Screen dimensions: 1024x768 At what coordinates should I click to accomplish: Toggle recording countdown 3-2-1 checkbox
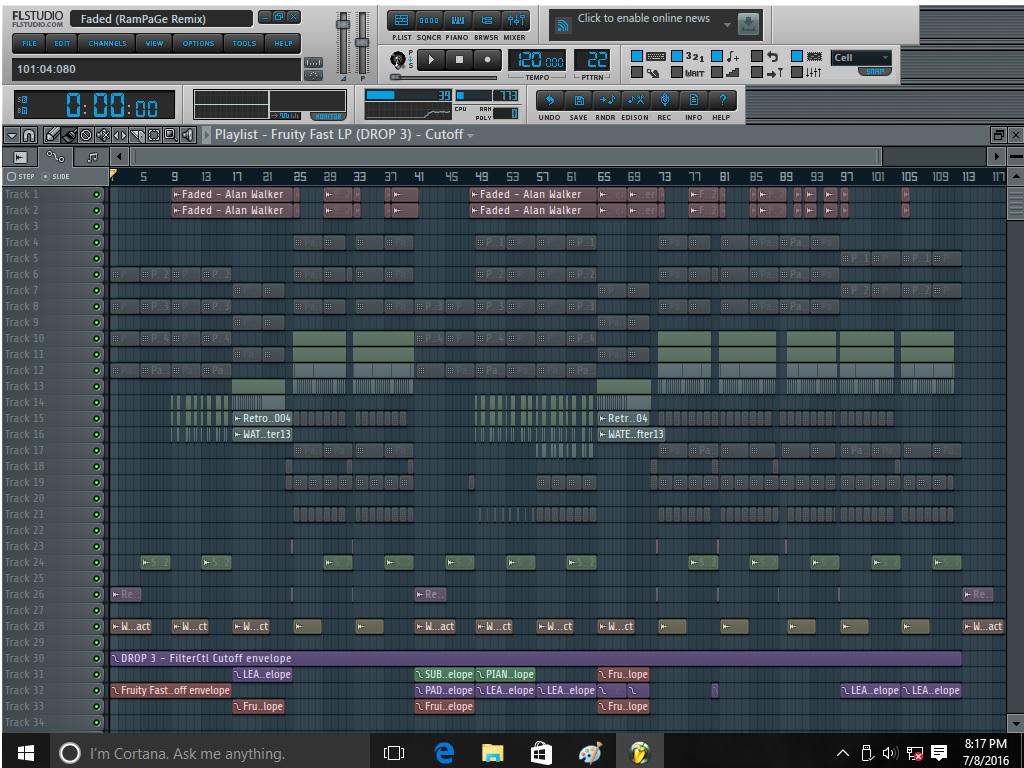coord(677,56)
